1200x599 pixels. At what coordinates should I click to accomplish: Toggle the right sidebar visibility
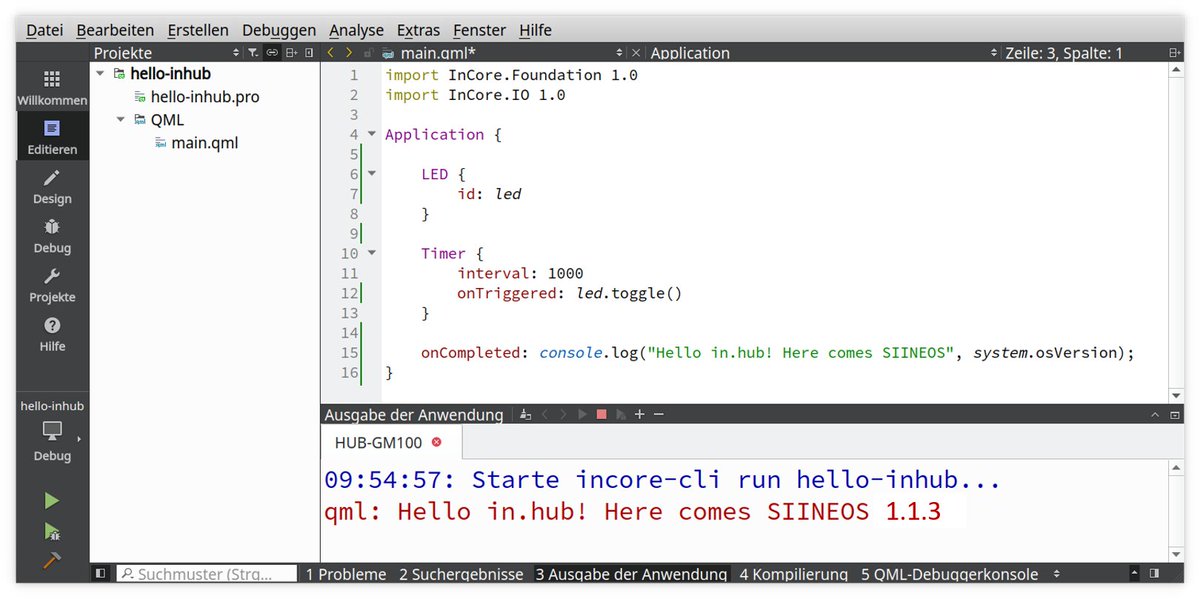(1155, 574)
